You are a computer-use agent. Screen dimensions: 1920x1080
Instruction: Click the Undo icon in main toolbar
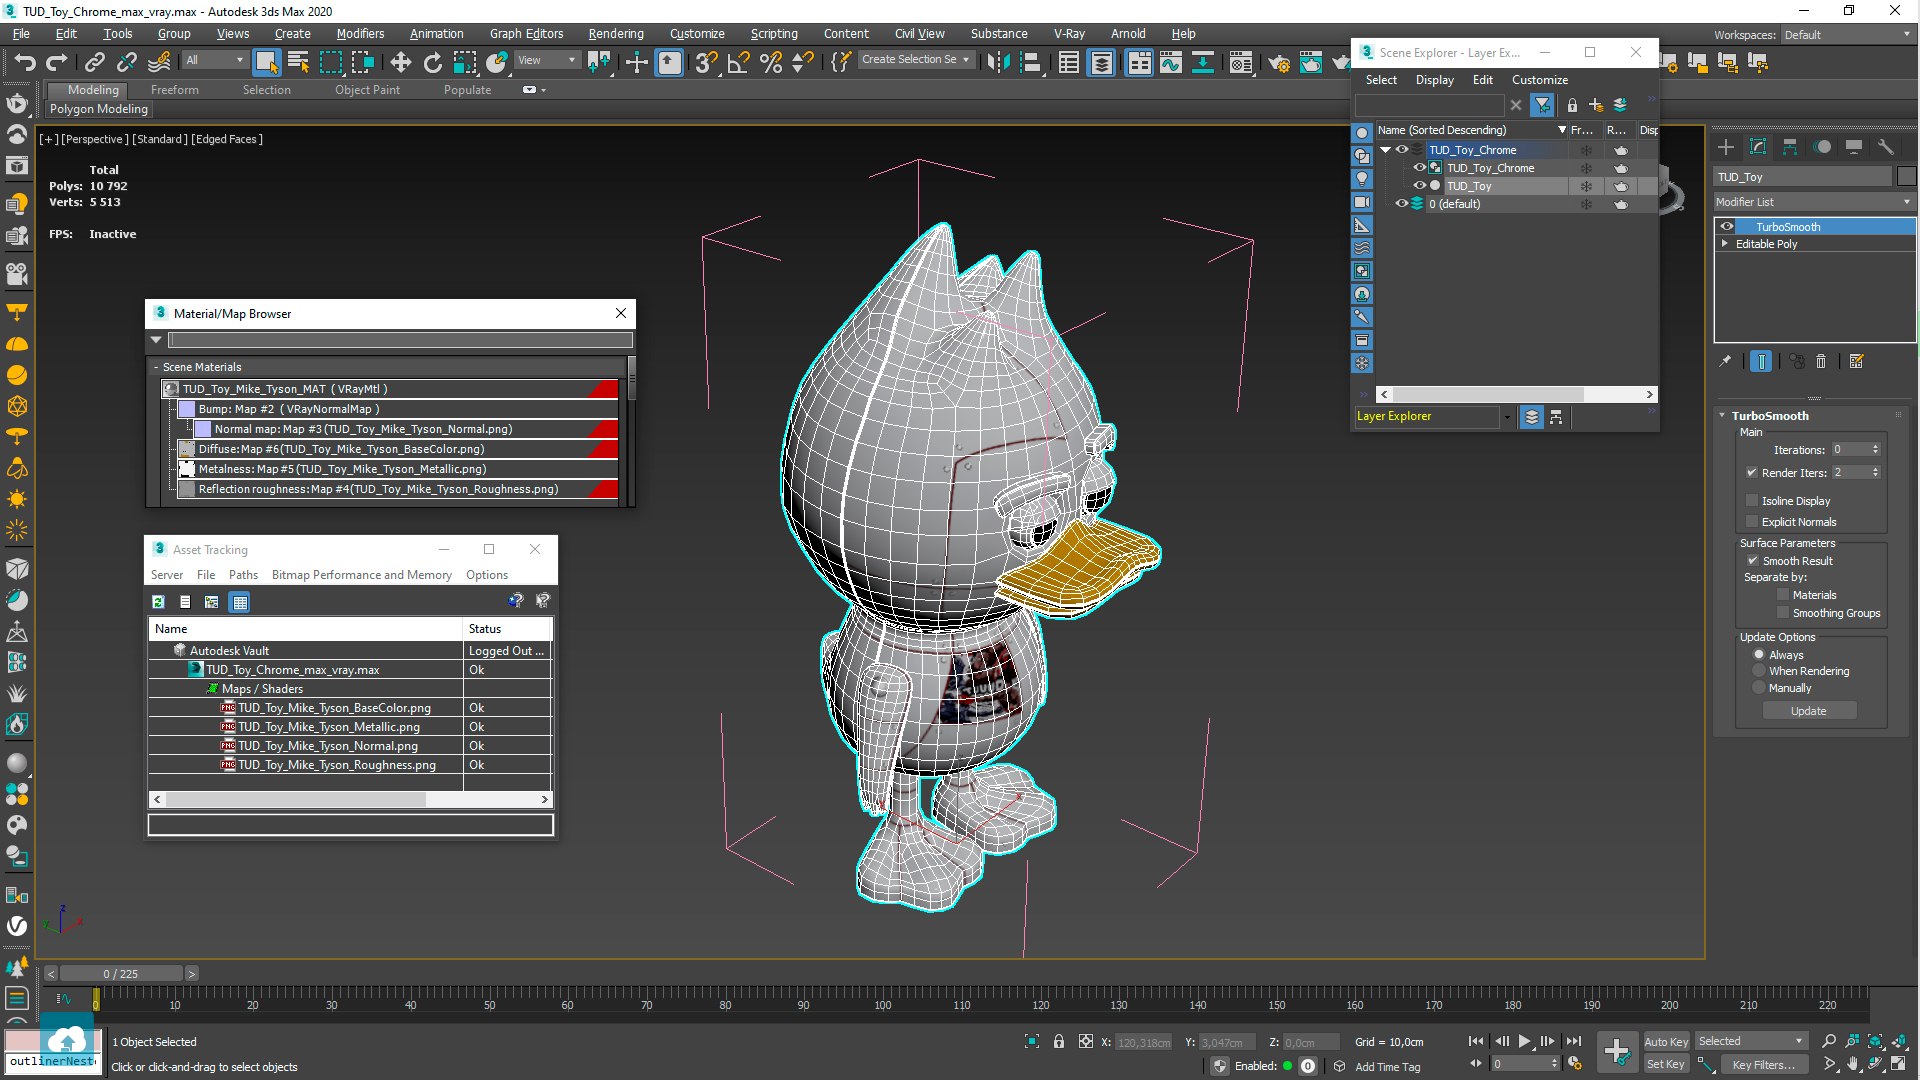25,63
